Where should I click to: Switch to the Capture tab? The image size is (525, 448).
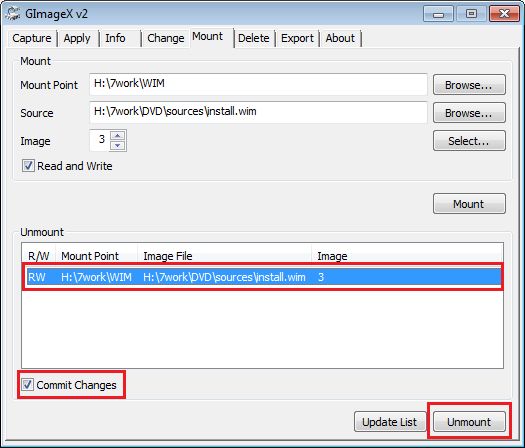click(32, 38)
